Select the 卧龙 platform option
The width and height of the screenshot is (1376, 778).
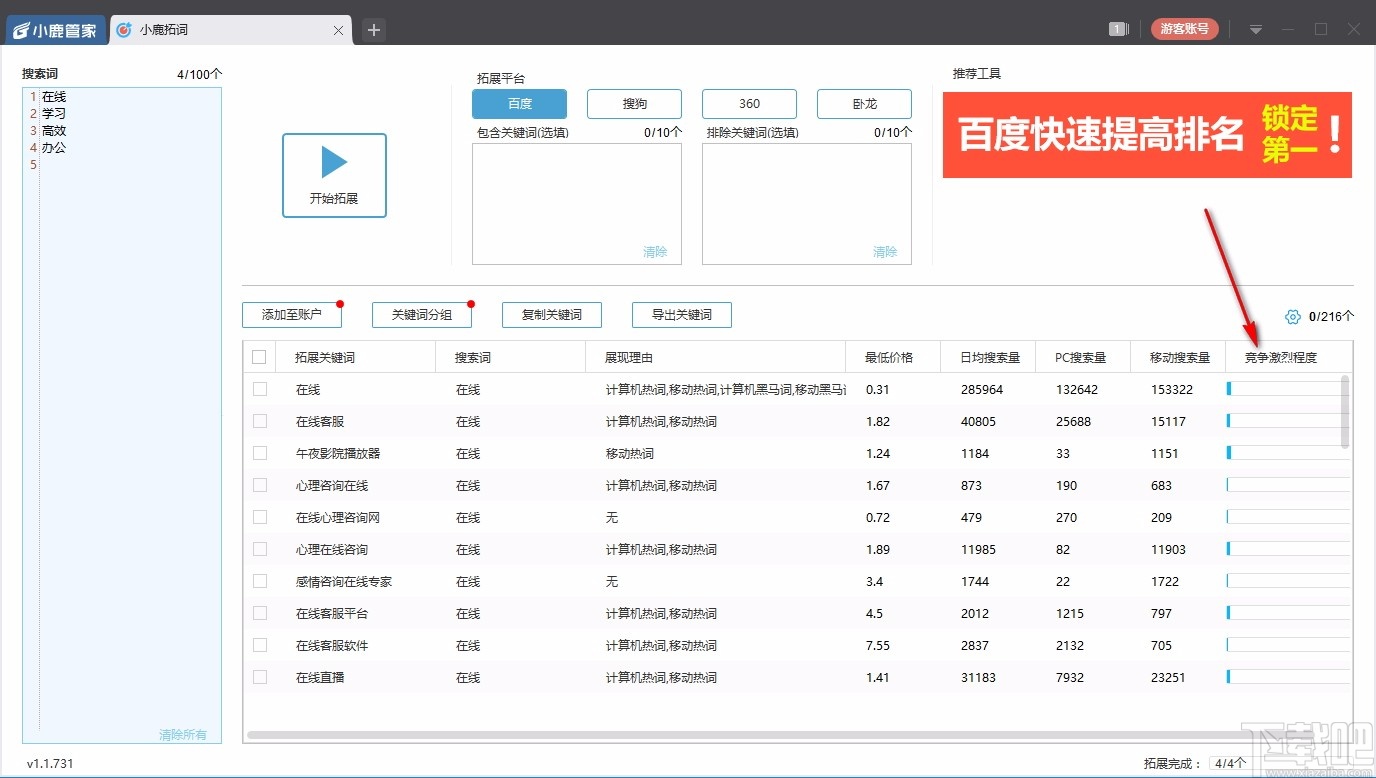[x=864, y=103]
